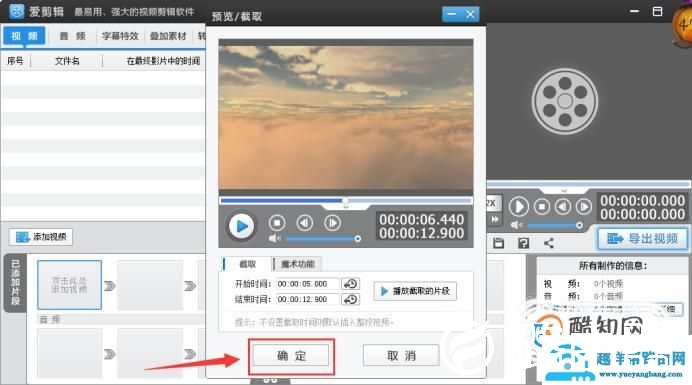692x385 pixels.
Task: Confirm with the 确定 button
Action: (x=291, y=355)
